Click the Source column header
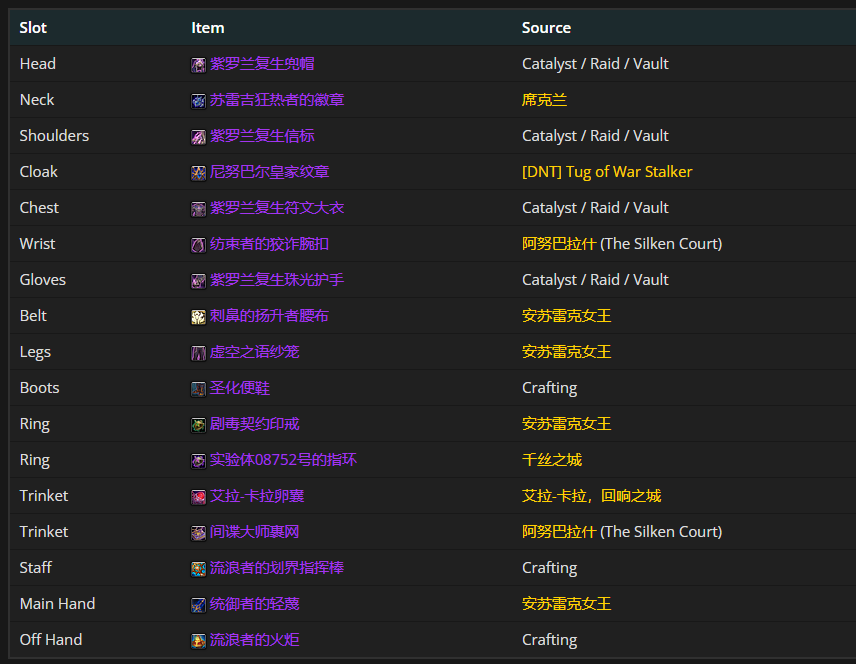This screenshot has height=664, width=856. click(x=546, y=28)
